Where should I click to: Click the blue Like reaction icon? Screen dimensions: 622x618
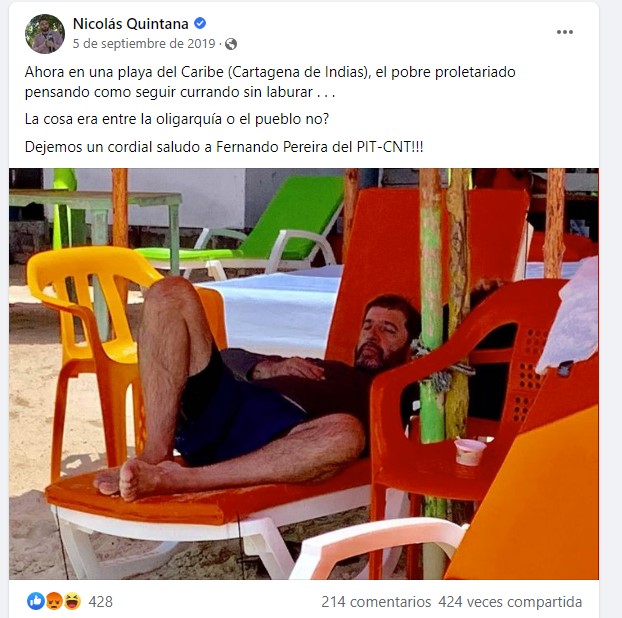tap(36, 601)
